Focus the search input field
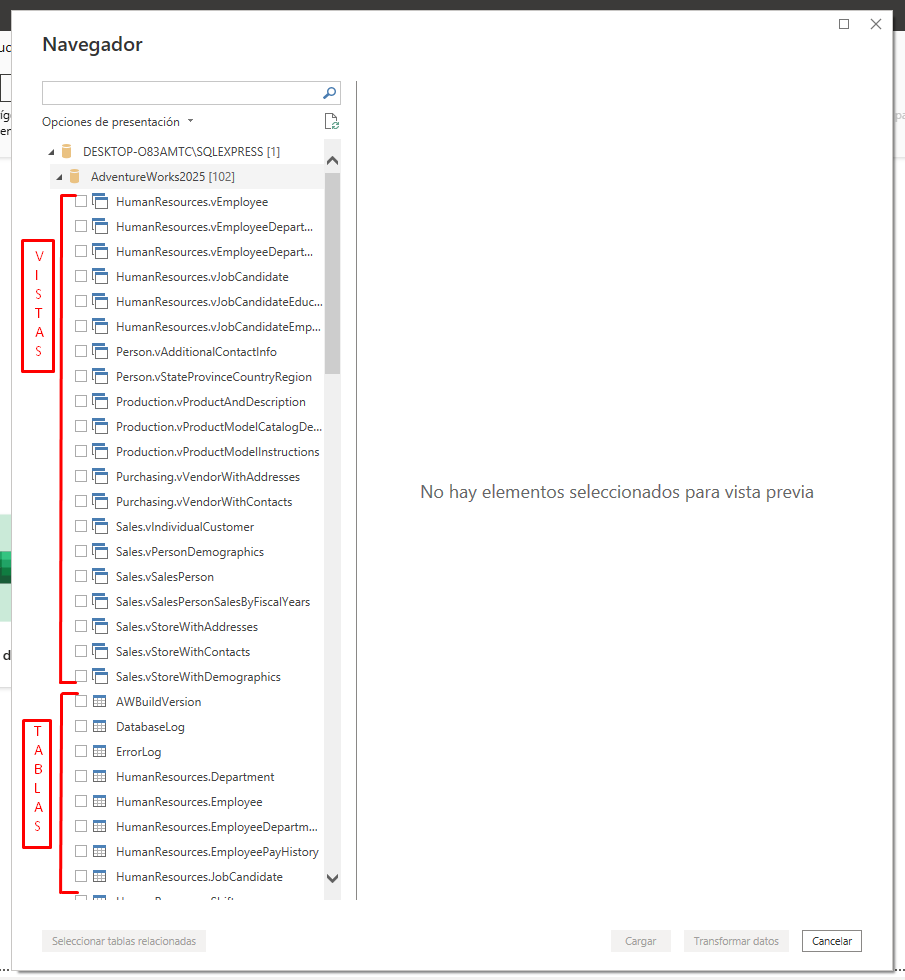This screenshot has width=905, height=980. pyautogui.click(x=180, y=93)
